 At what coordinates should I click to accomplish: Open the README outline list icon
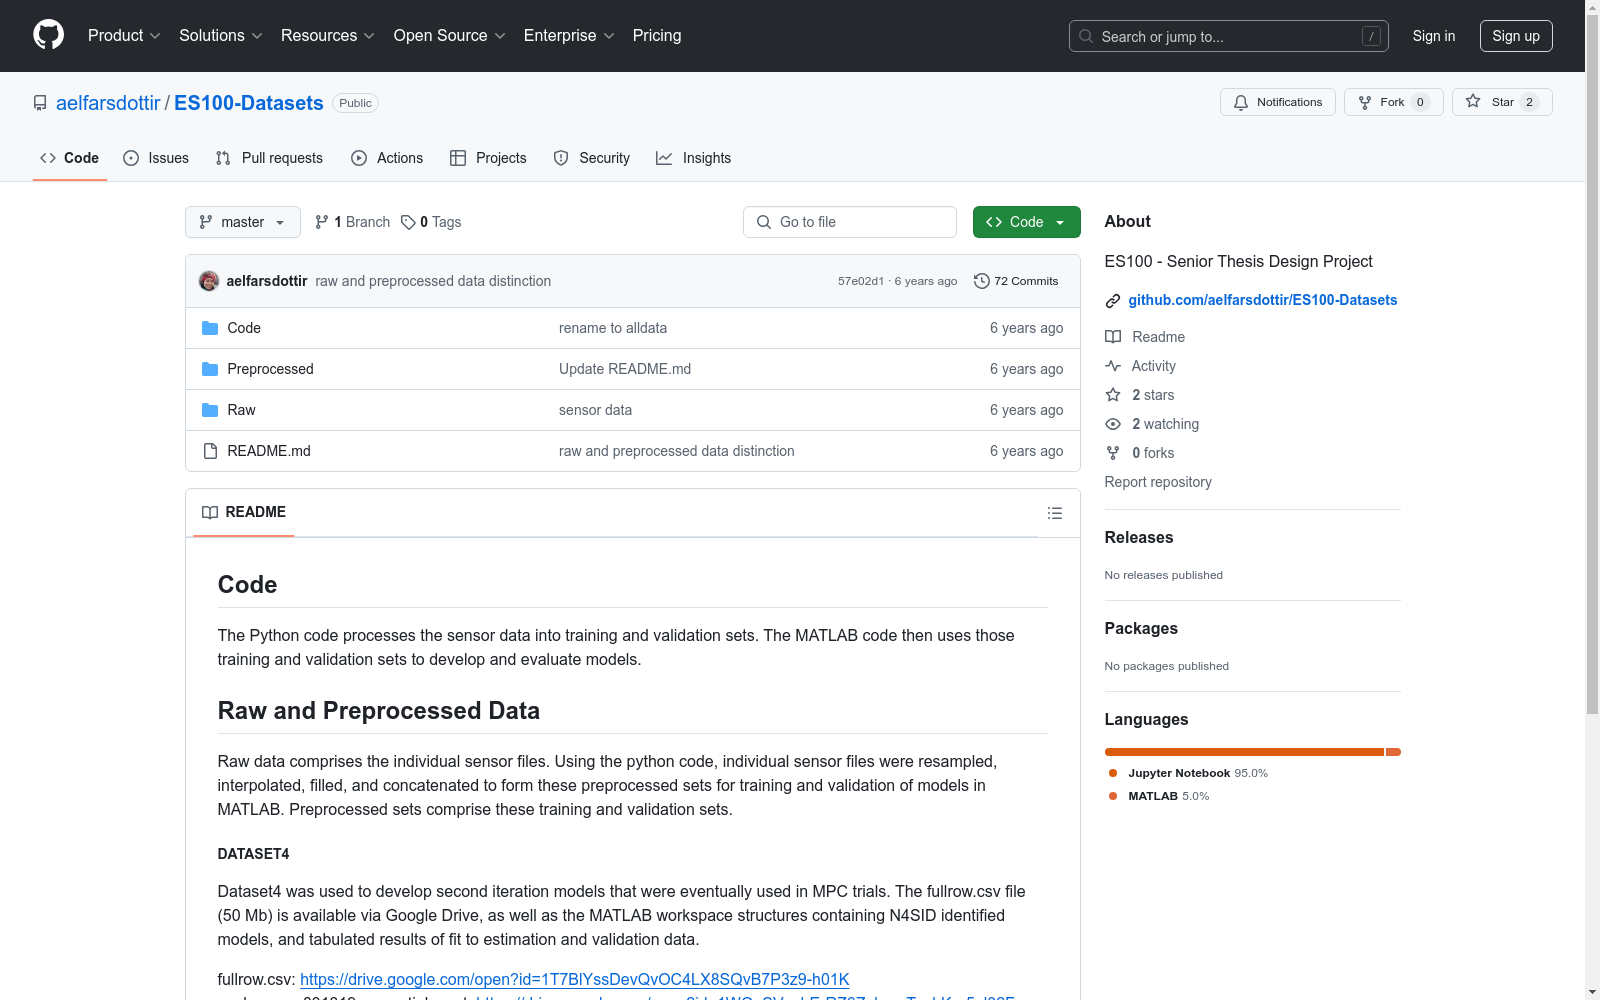1055,513
